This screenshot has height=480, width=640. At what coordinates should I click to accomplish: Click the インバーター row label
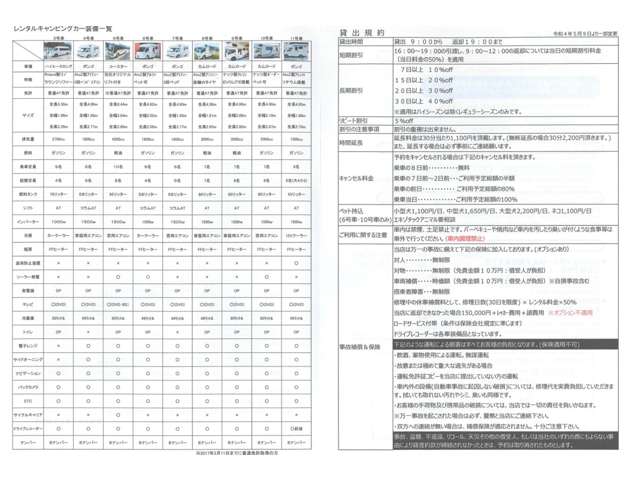(28, 222)
